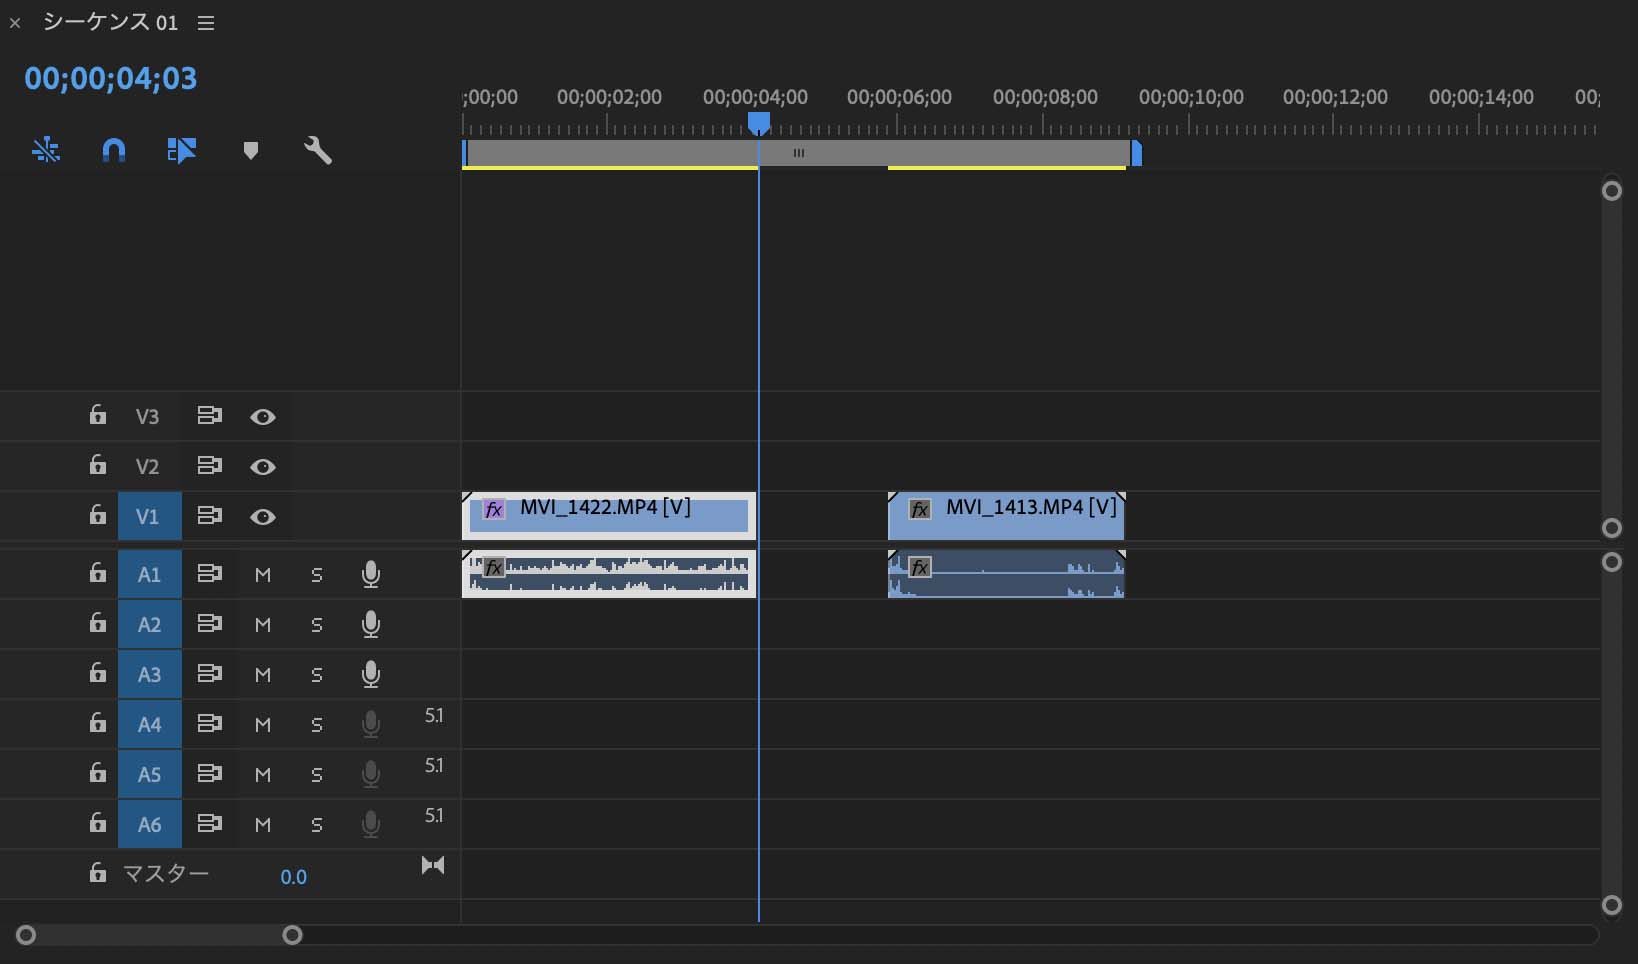Viewport: 1638px width, 964px height.
Task: Click the 00;00;04;03 playhead timecode
Action: (x=111, y=79)
